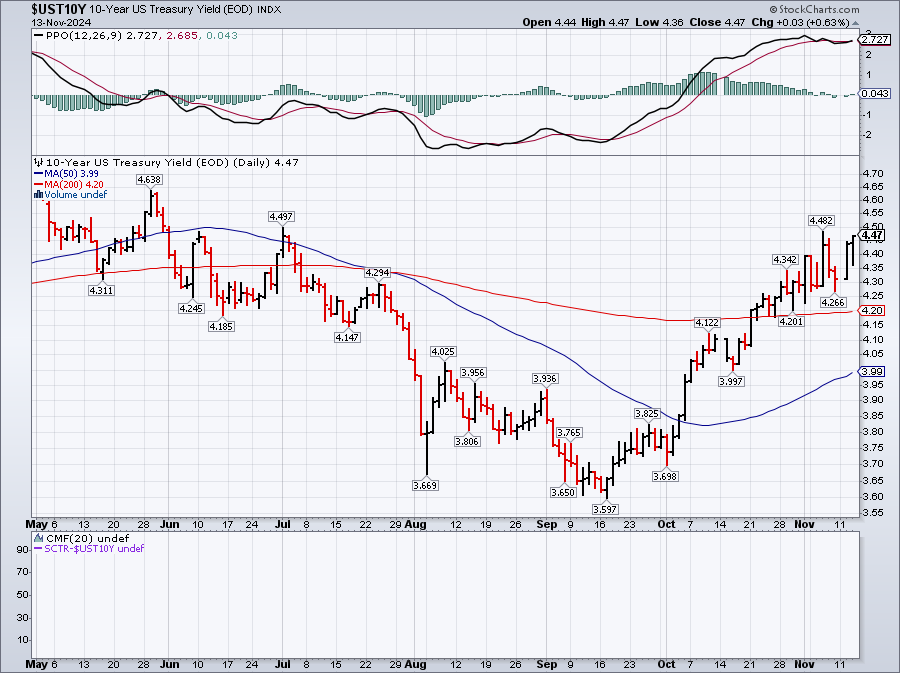Select the 4.638 peak price label
This screenshot has width=900, height=673.
149,180
